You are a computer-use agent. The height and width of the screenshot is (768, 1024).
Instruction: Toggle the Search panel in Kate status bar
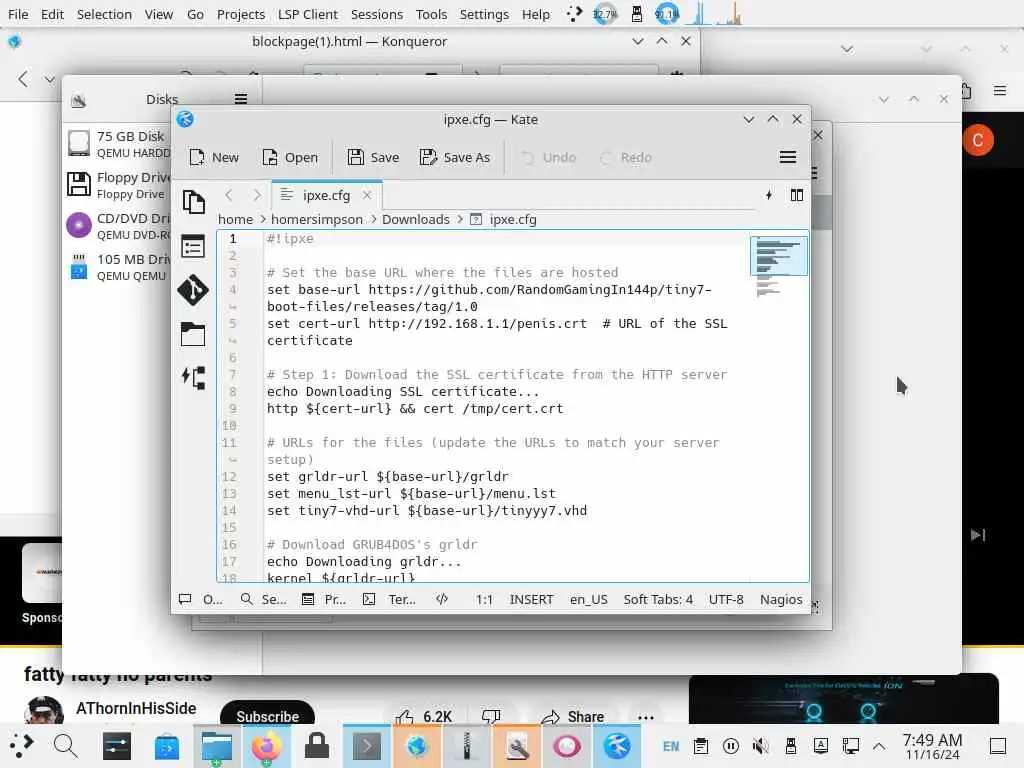(x=263, y=599)
